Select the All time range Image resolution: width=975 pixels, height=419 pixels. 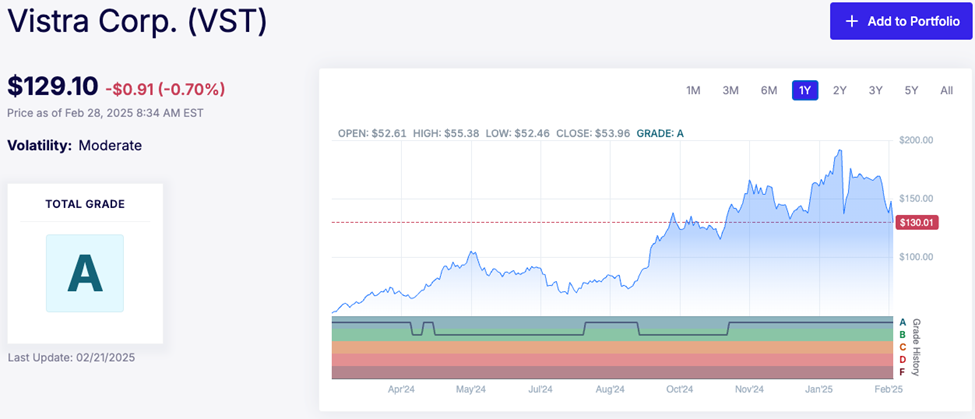click(946, 91)
